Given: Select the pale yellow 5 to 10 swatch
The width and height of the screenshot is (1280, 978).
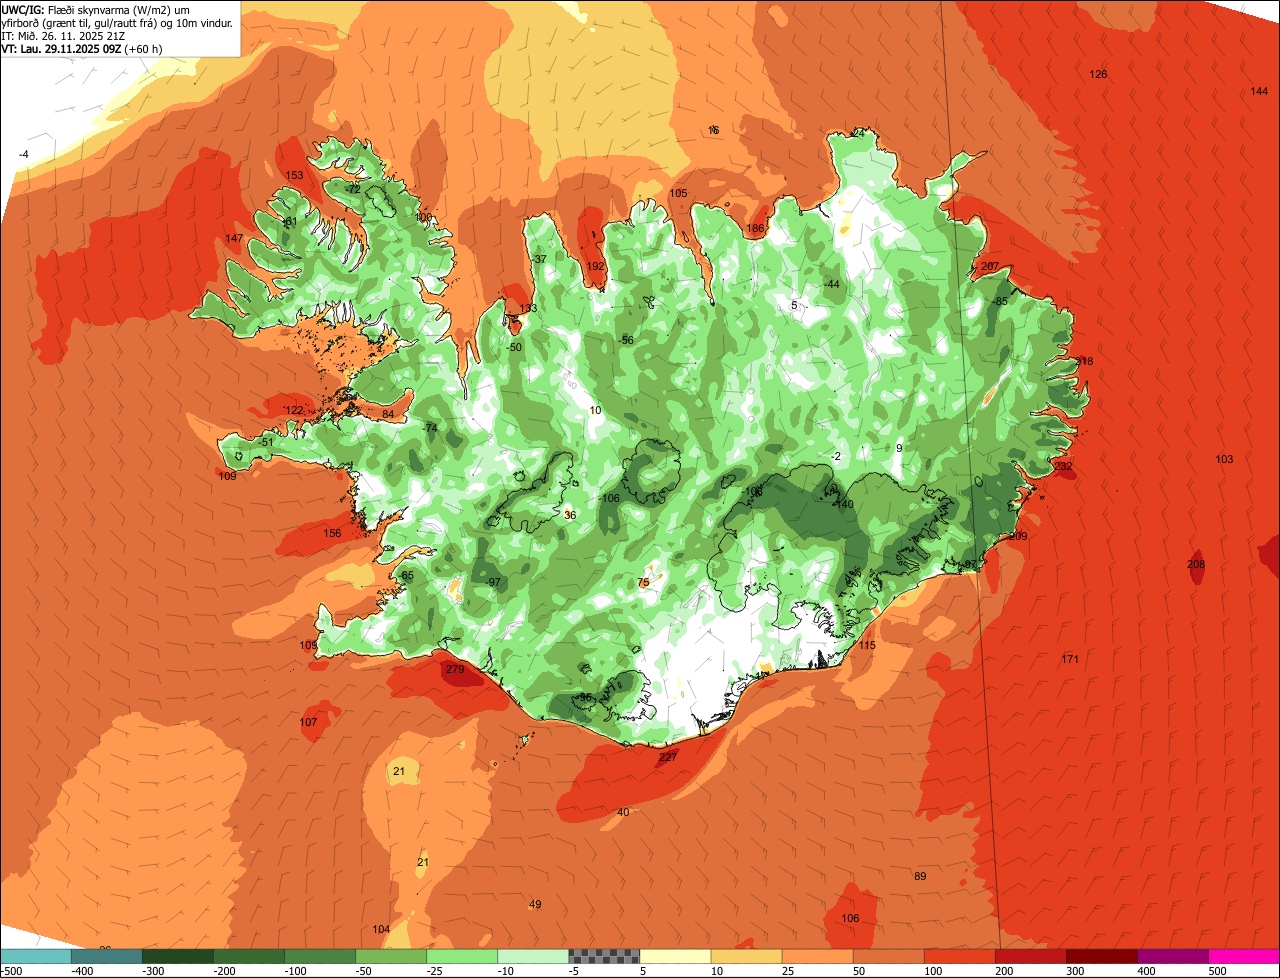Looking at the screenshot, I should point(675,956).
